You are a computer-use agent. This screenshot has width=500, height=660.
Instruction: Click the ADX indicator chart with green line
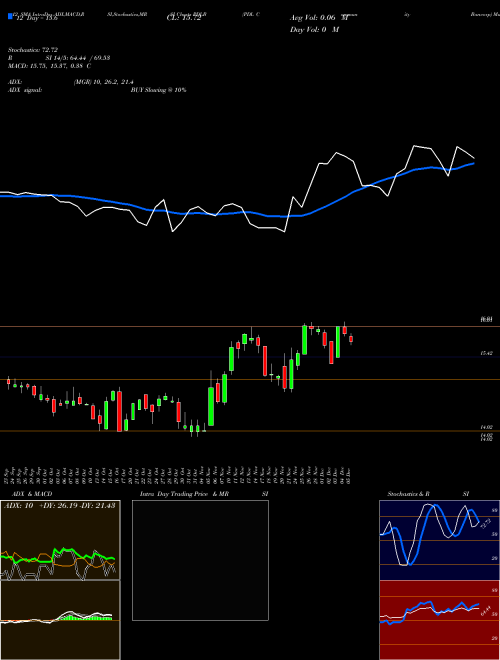tap(60, 540)
